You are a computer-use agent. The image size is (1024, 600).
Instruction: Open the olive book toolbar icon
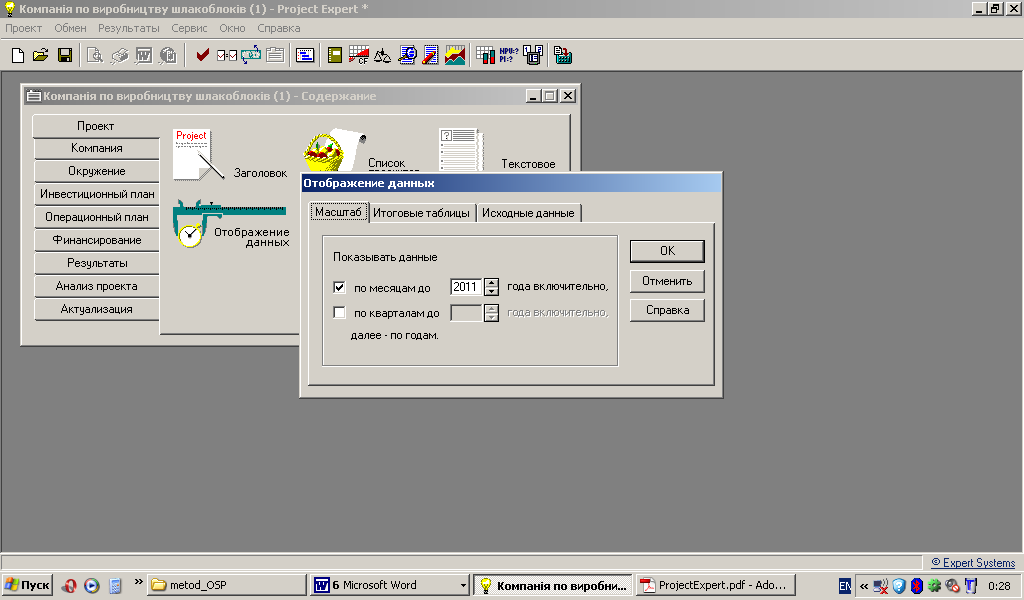point(335,55)
